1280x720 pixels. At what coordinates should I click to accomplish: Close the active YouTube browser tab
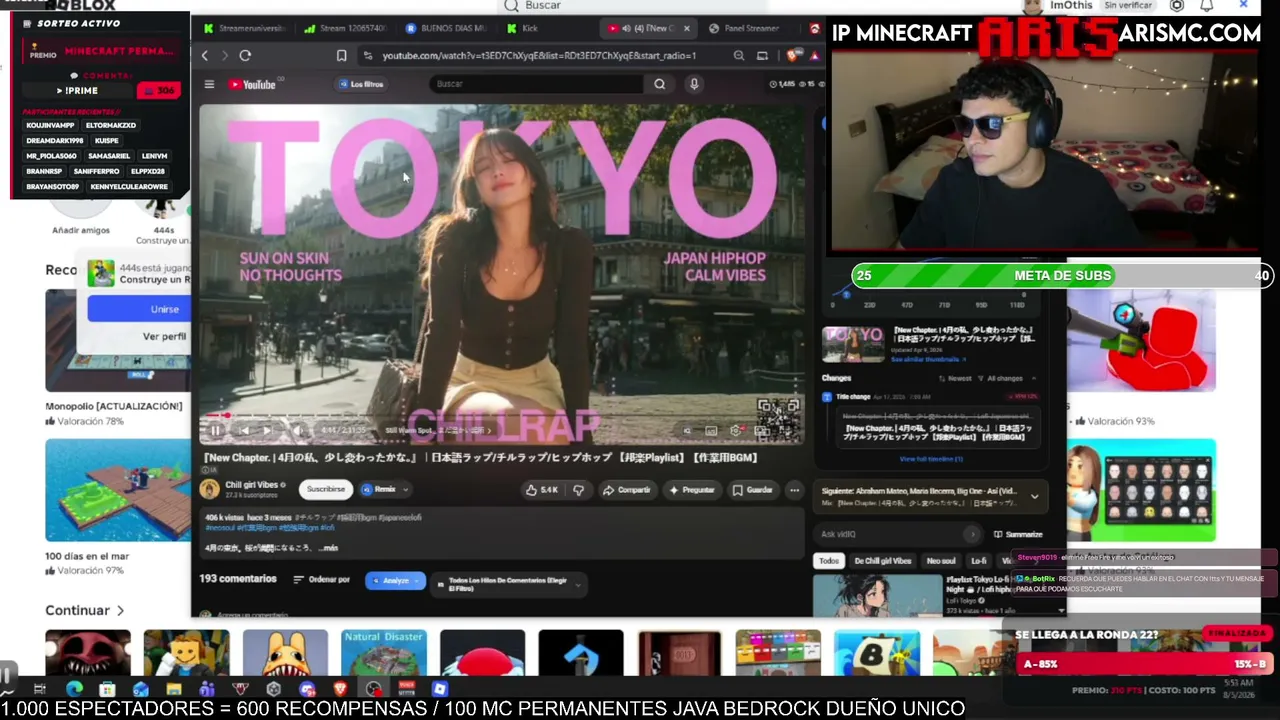[686, 28]
